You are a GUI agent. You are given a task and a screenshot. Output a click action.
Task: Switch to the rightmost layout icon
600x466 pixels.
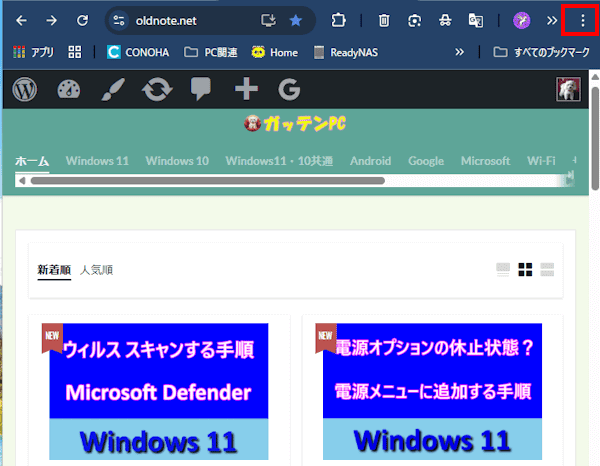[x=547, y=269]
